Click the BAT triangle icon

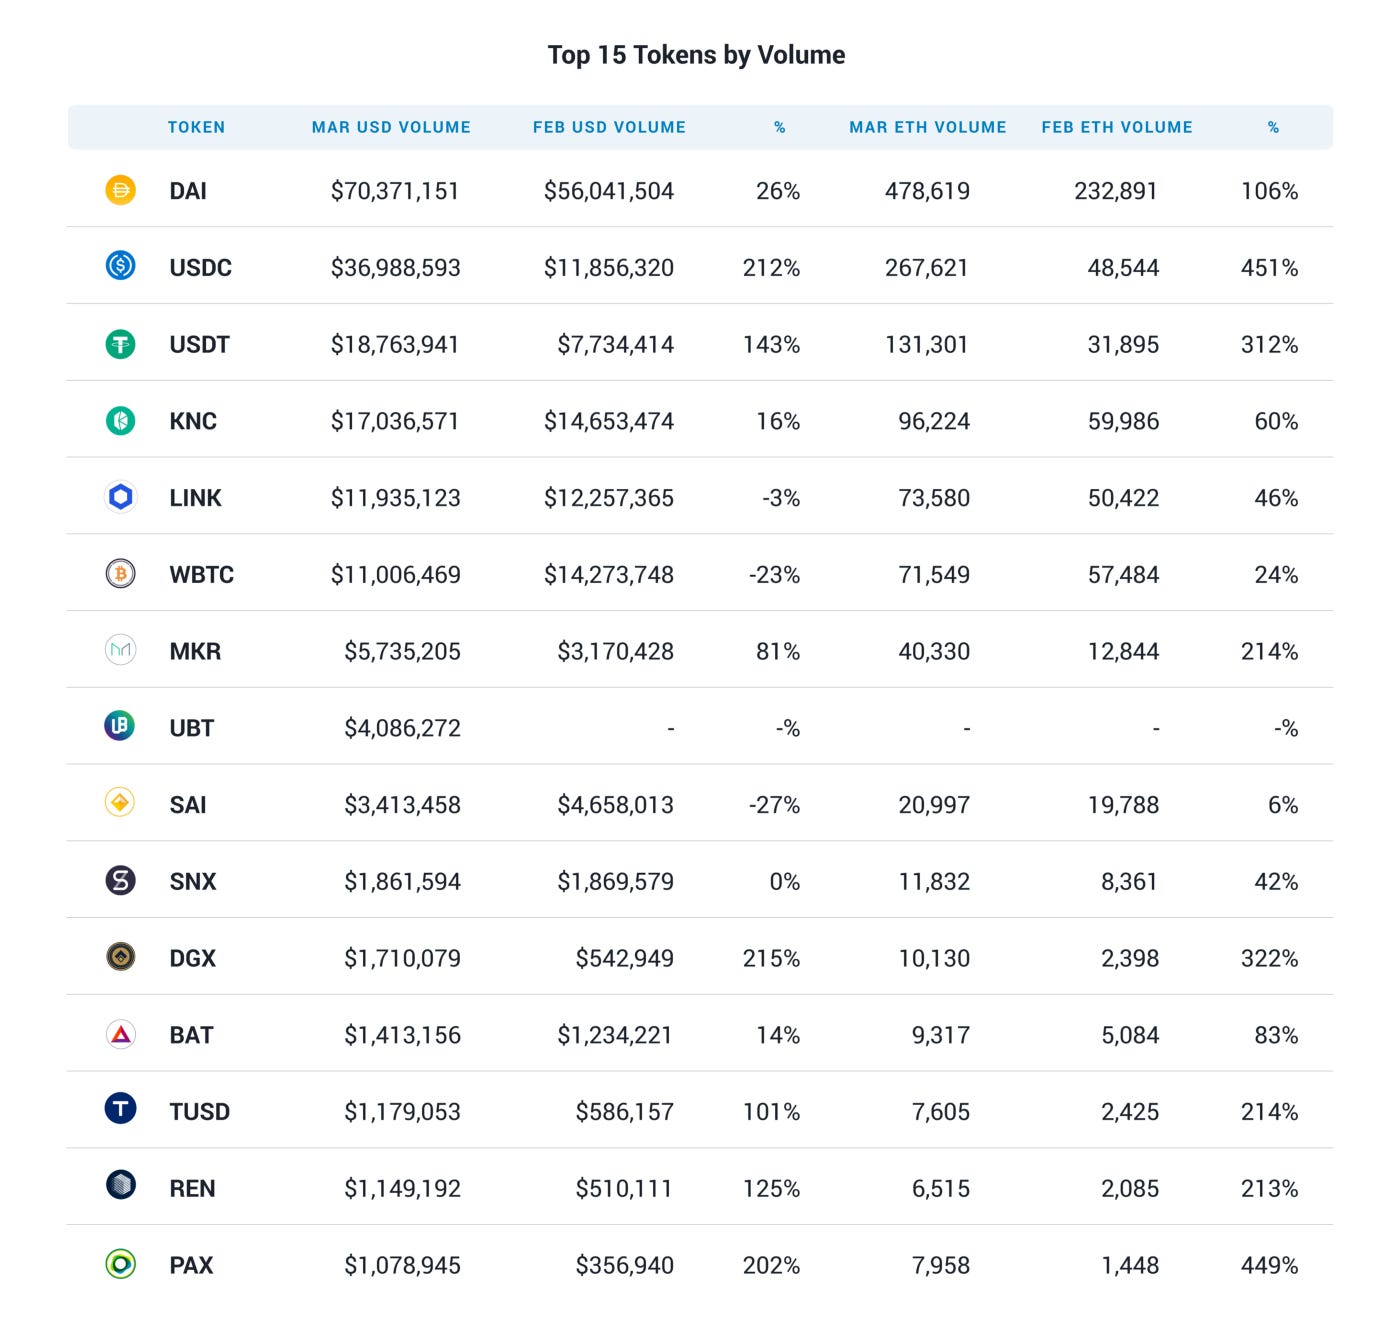tap(120, 1034)
